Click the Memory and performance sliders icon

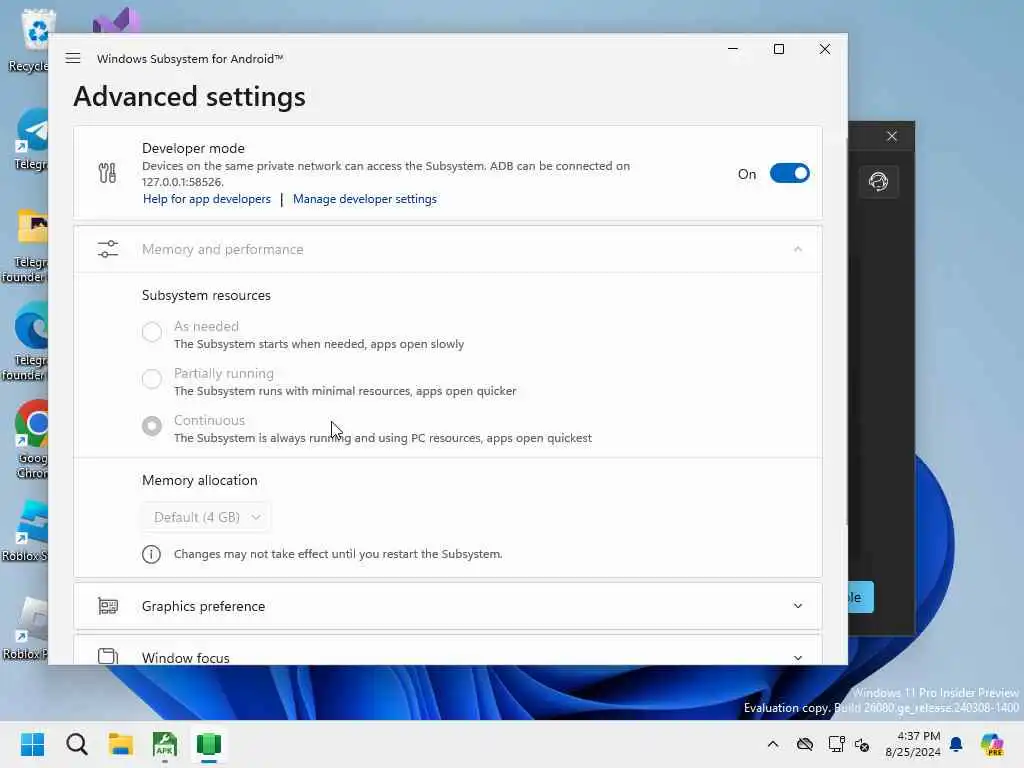click(x=108, y=249)
